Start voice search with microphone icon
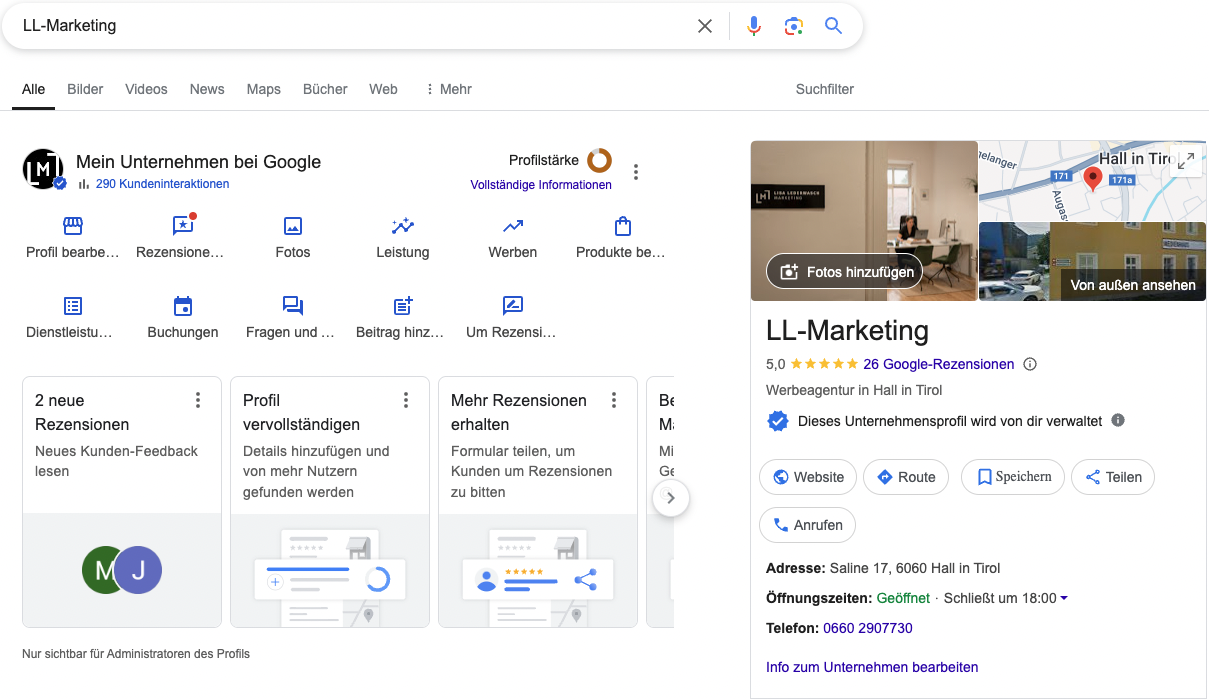This screenshot has height=699, width=1209. point(754,26)
